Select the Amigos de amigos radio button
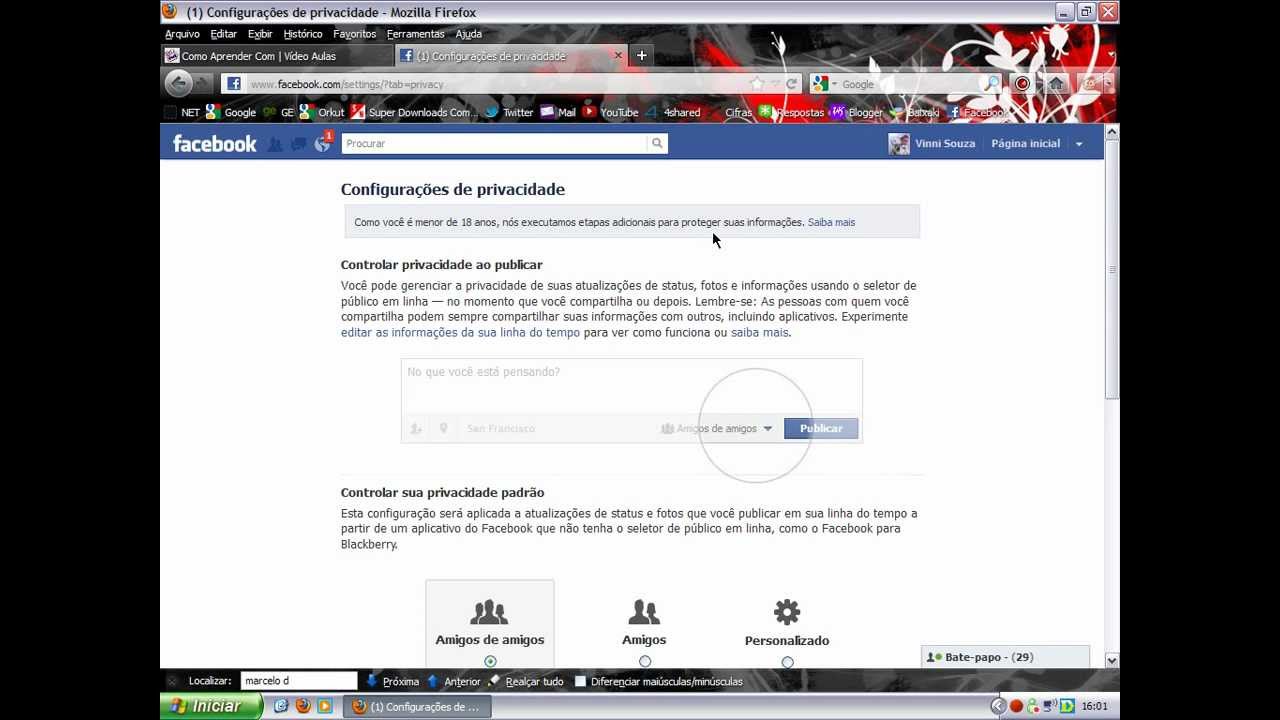Screen dimensions: 1280x720 (490, 661)
